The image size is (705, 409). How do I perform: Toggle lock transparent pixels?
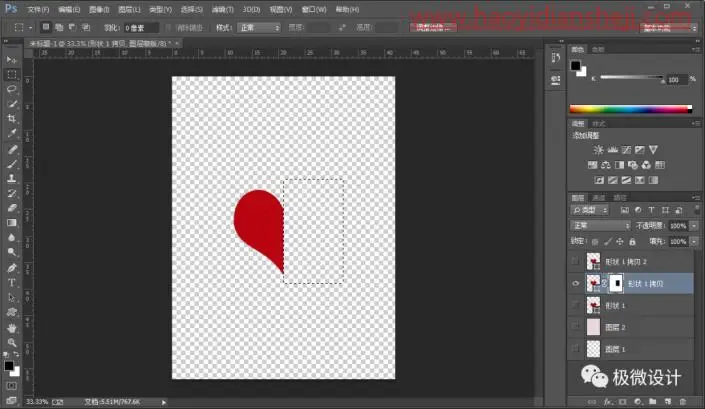point(595,242)
